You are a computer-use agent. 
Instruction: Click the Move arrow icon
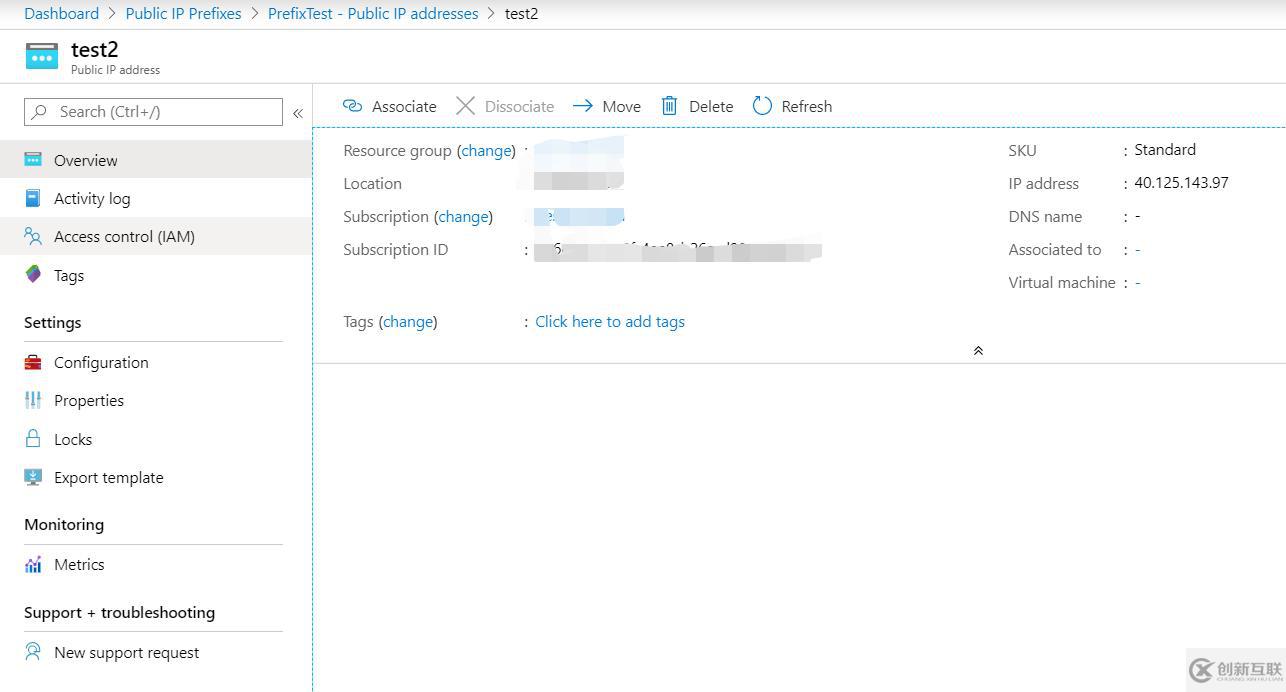pyautogui.click(x=583, y=106)
